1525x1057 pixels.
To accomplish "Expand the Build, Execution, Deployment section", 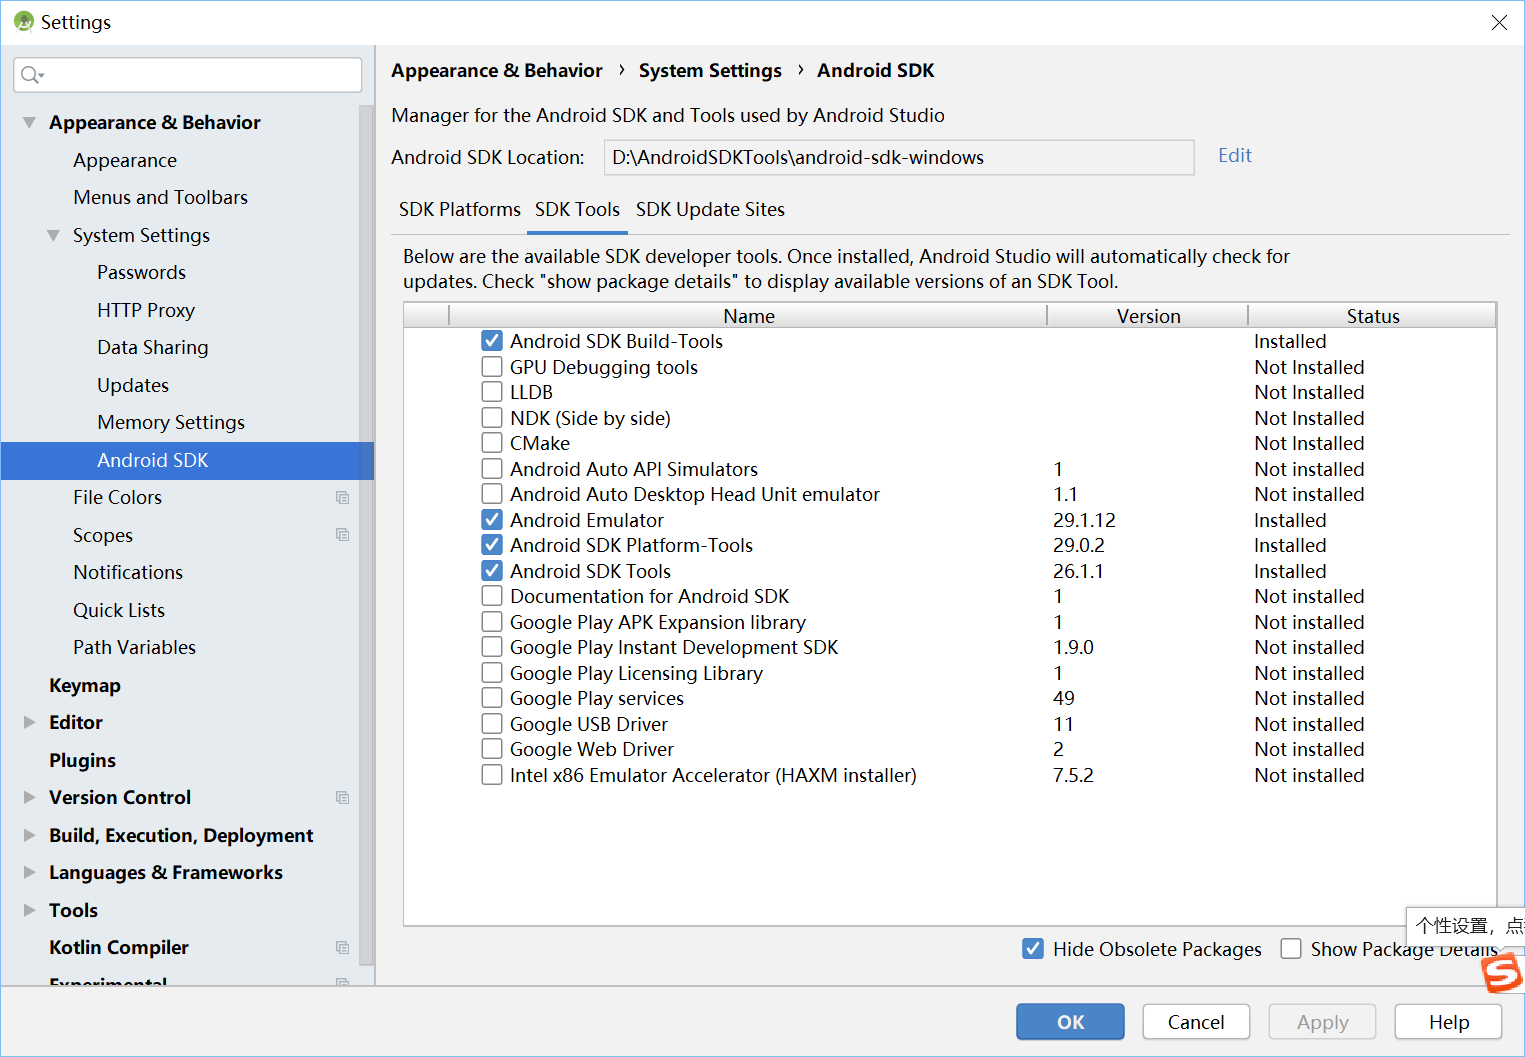I will (x=29, y=835).
